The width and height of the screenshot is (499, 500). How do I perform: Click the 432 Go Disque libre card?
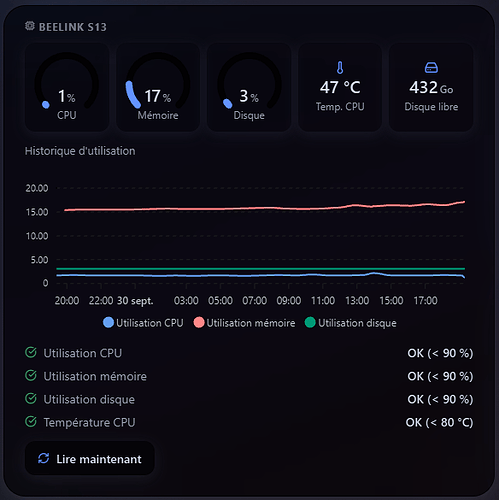click(431, 87)
